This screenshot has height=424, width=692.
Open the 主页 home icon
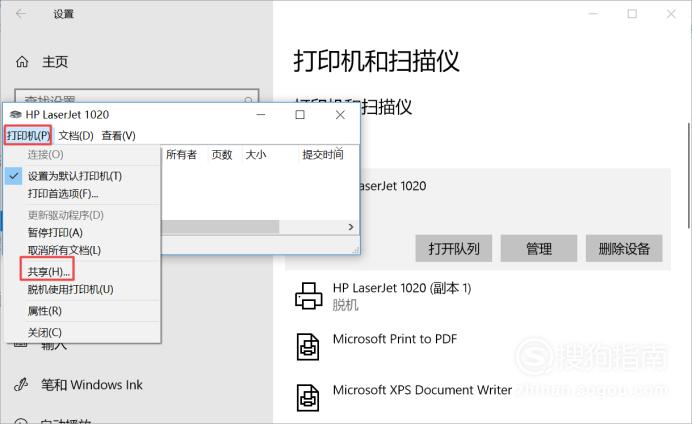pos(22,62)
